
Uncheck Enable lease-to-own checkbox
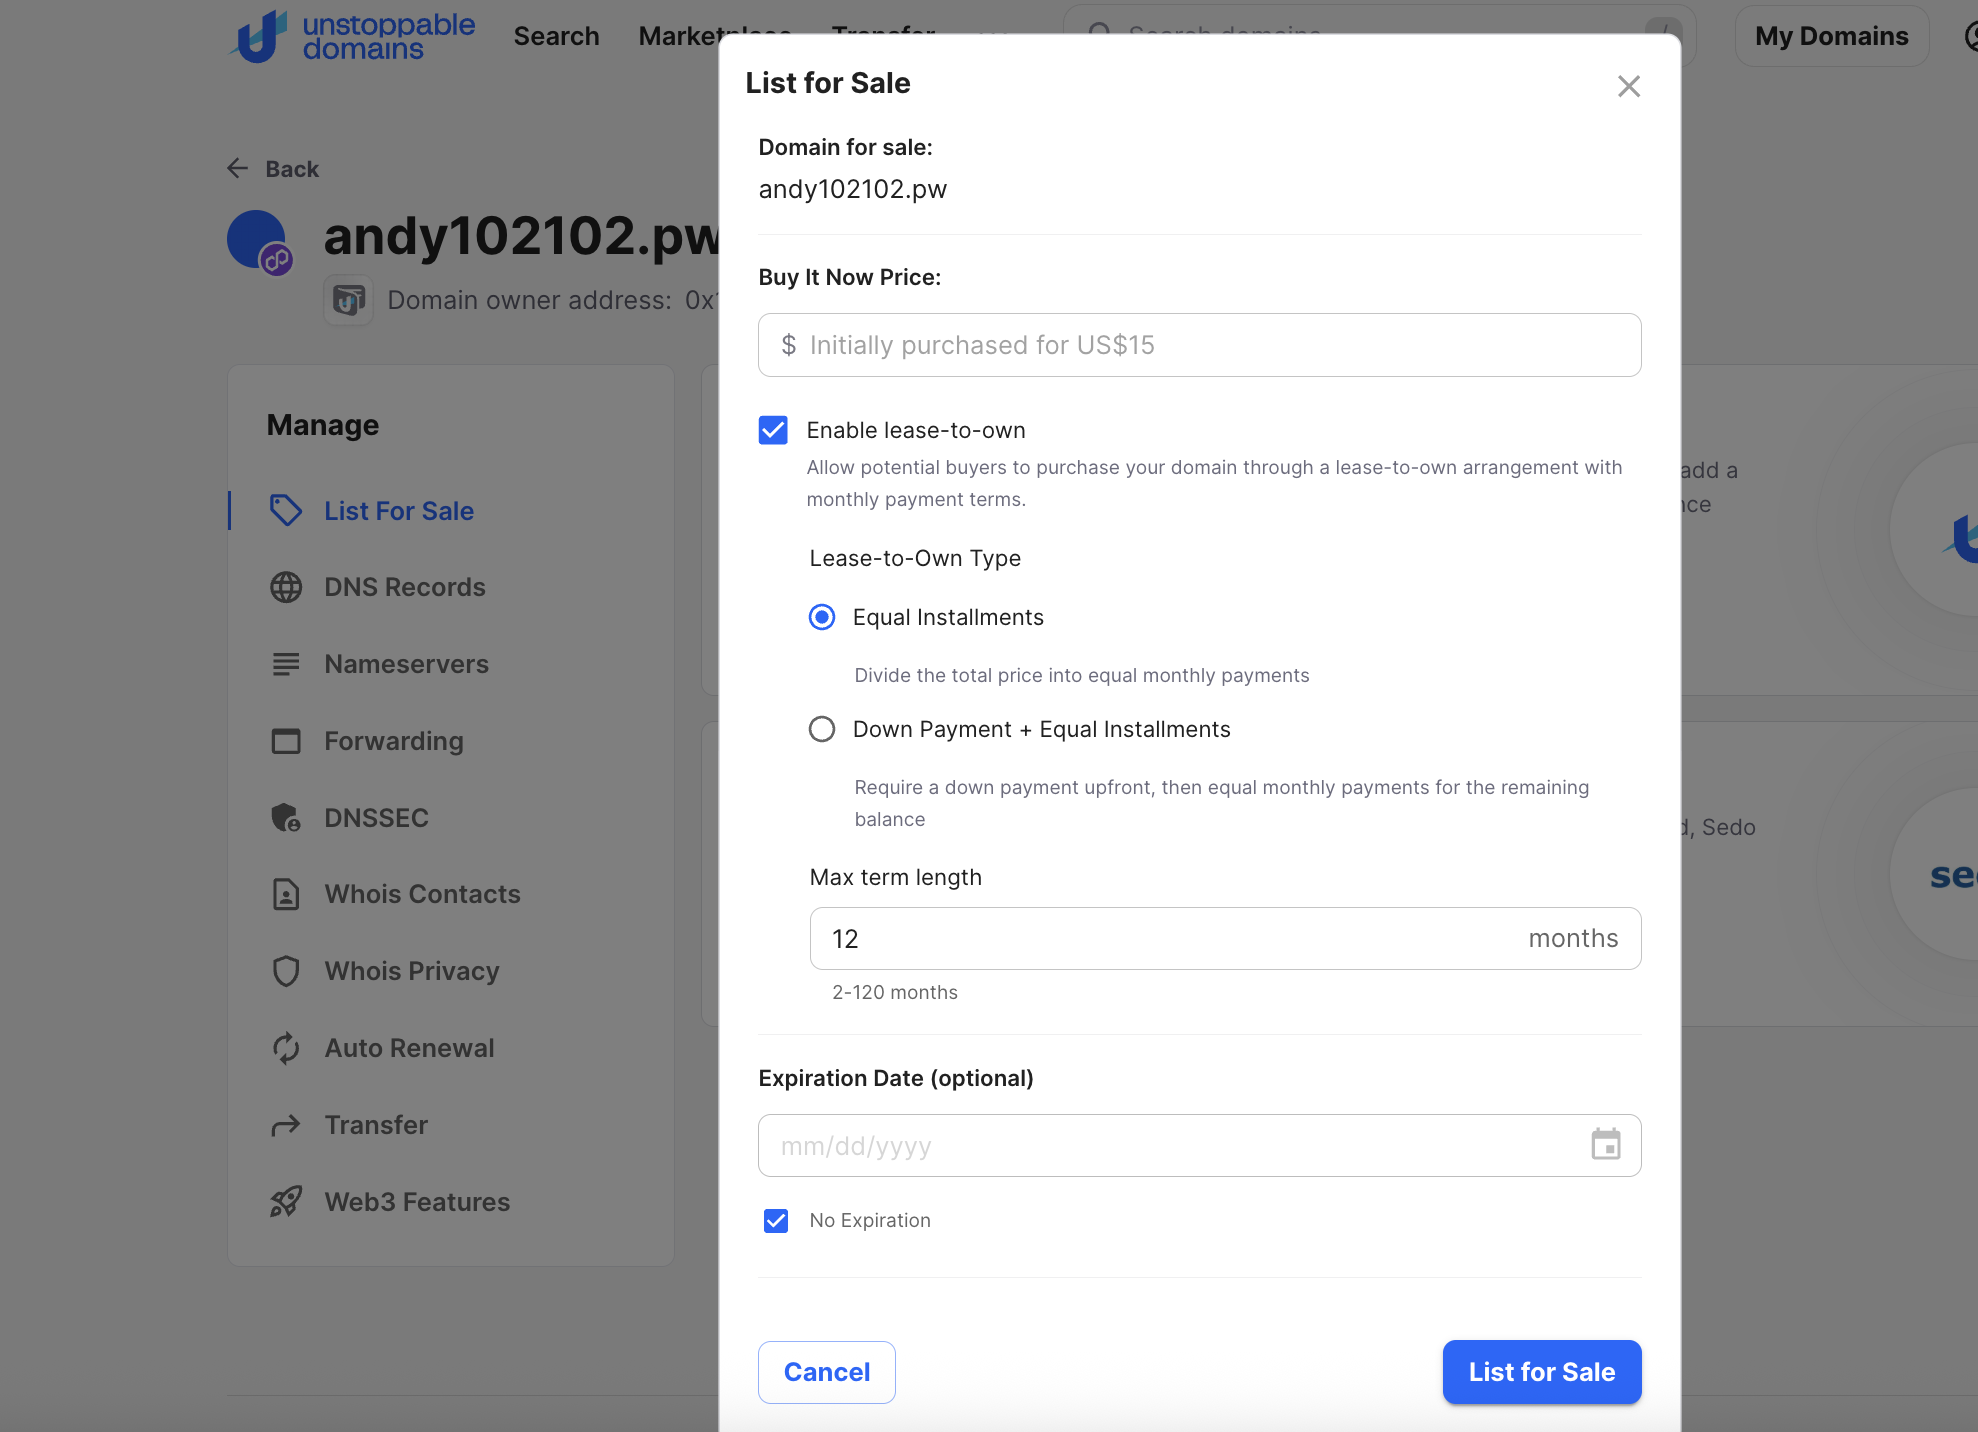[773, 430]
